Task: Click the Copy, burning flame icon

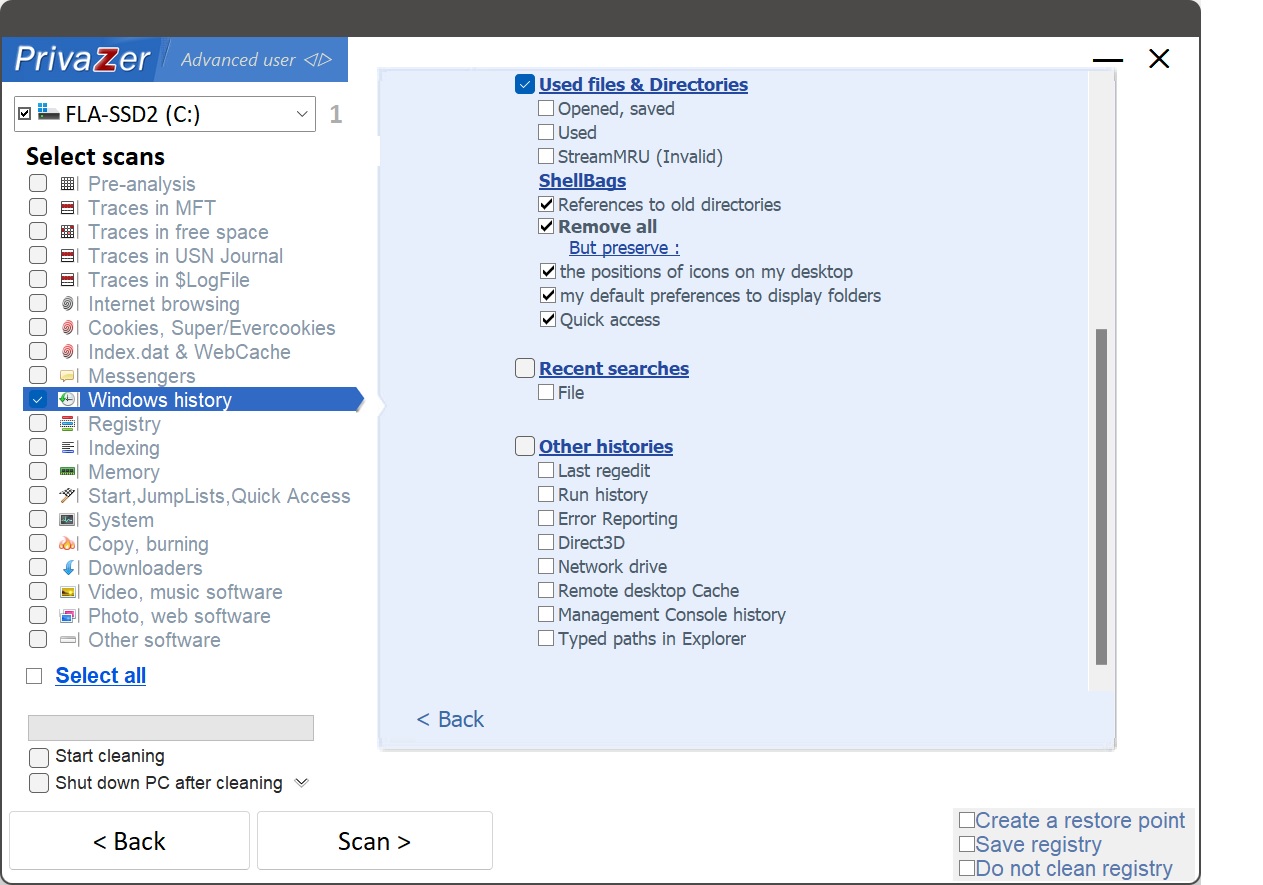Action: pos(68,544)
